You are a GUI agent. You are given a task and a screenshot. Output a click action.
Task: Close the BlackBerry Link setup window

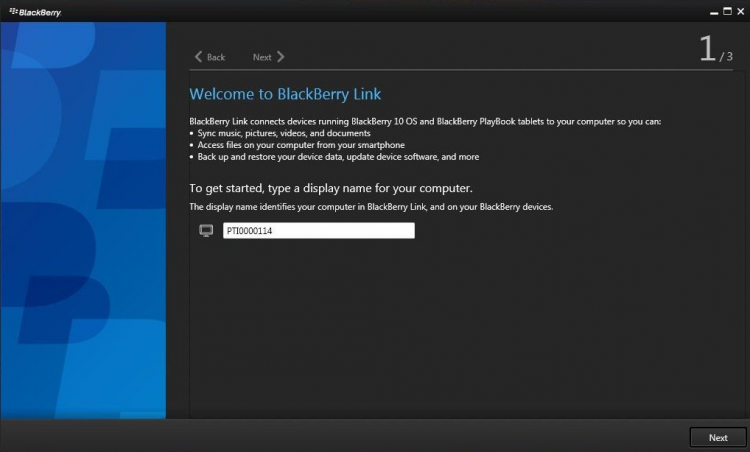(740, 11)
